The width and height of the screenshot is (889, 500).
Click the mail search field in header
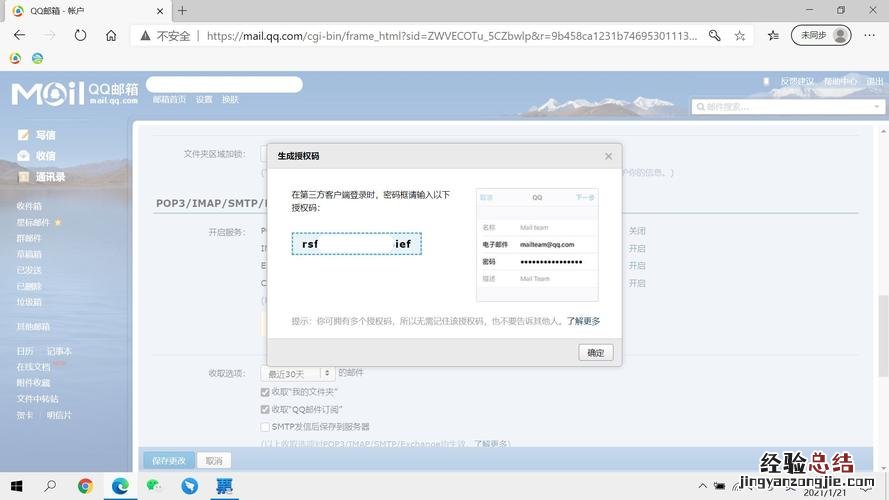tap(782, 107)
